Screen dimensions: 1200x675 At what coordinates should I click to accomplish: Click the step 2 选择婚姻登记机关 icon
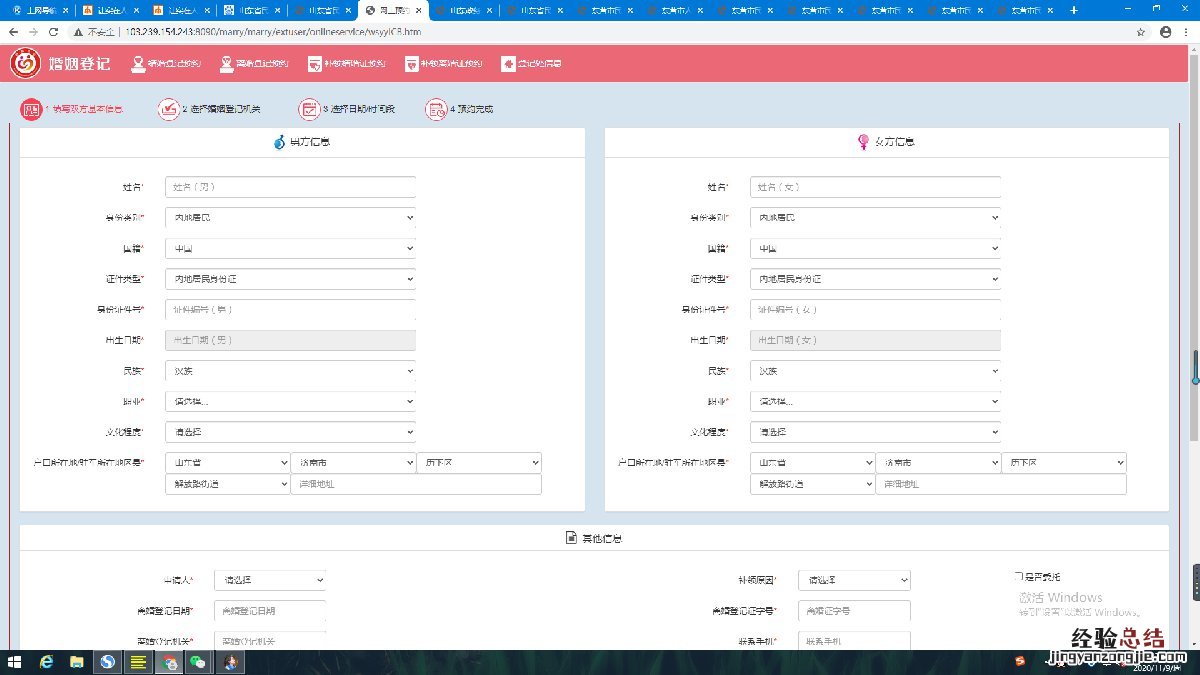tap(167, 109)
